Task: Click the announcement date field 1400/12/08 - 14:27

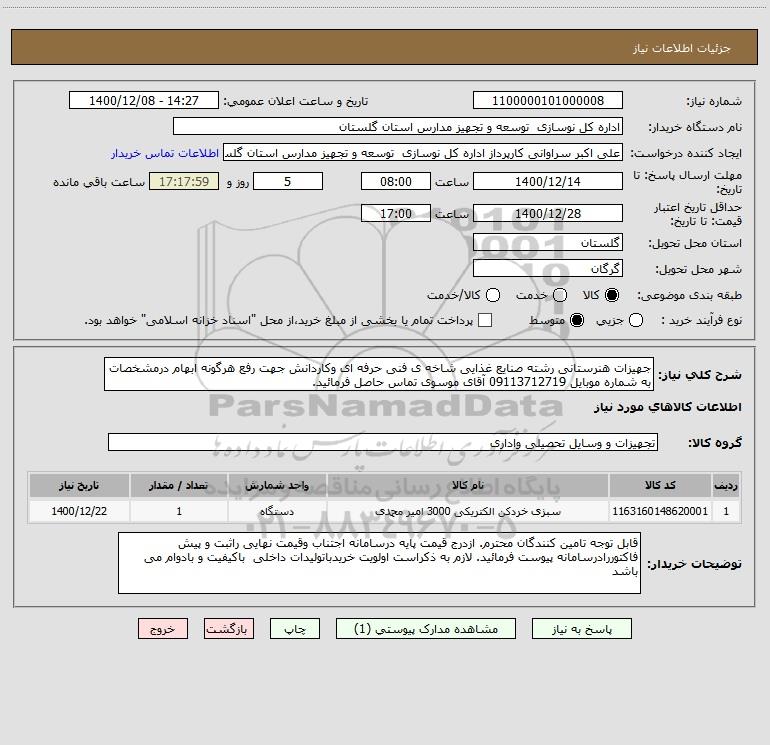Action: coord(144,101)
